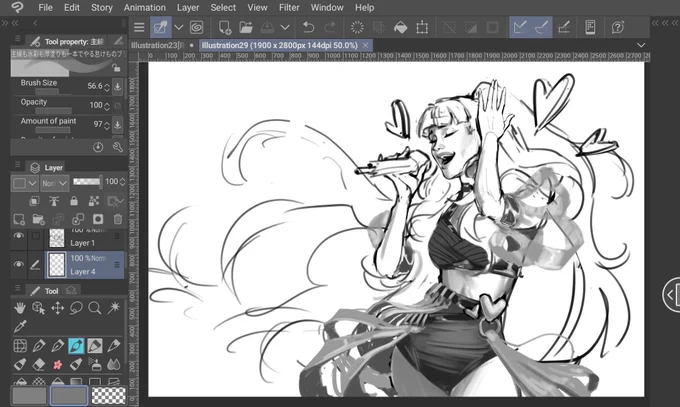Toggle the snap to grid icon
The width and height of the screenshot is (680, 407).
(x=564, y=27)
